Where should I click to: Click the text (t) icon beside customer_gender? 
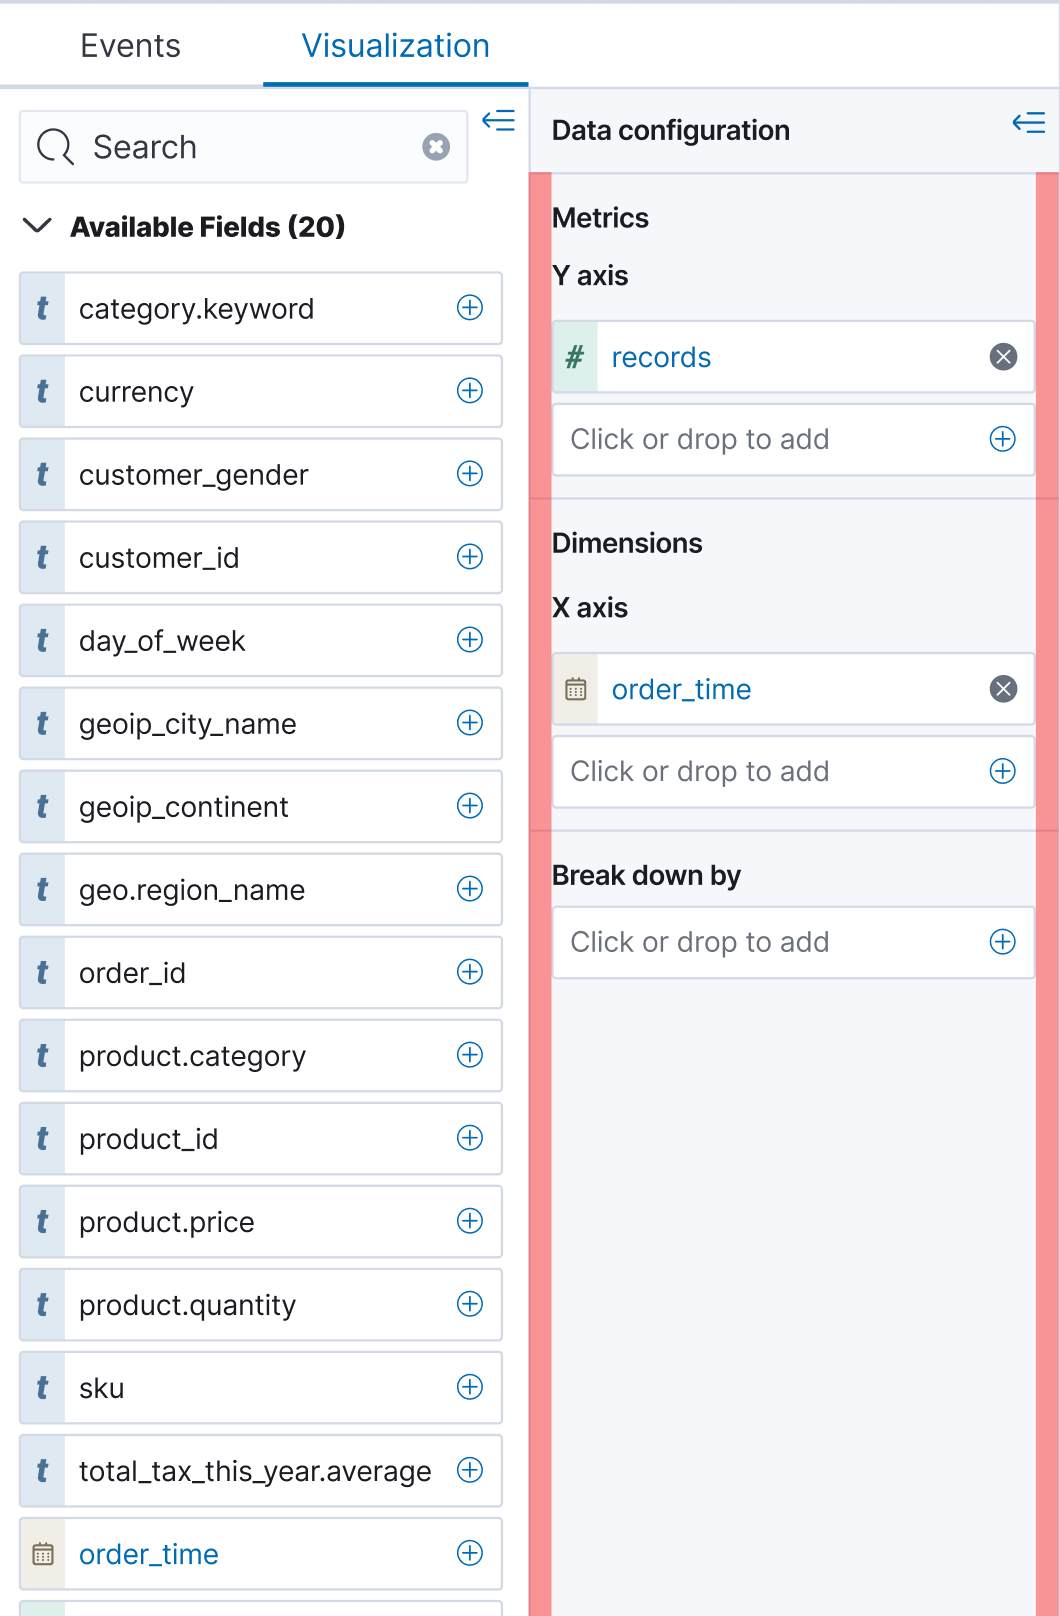pyautogui.click(x=42, y=474)
